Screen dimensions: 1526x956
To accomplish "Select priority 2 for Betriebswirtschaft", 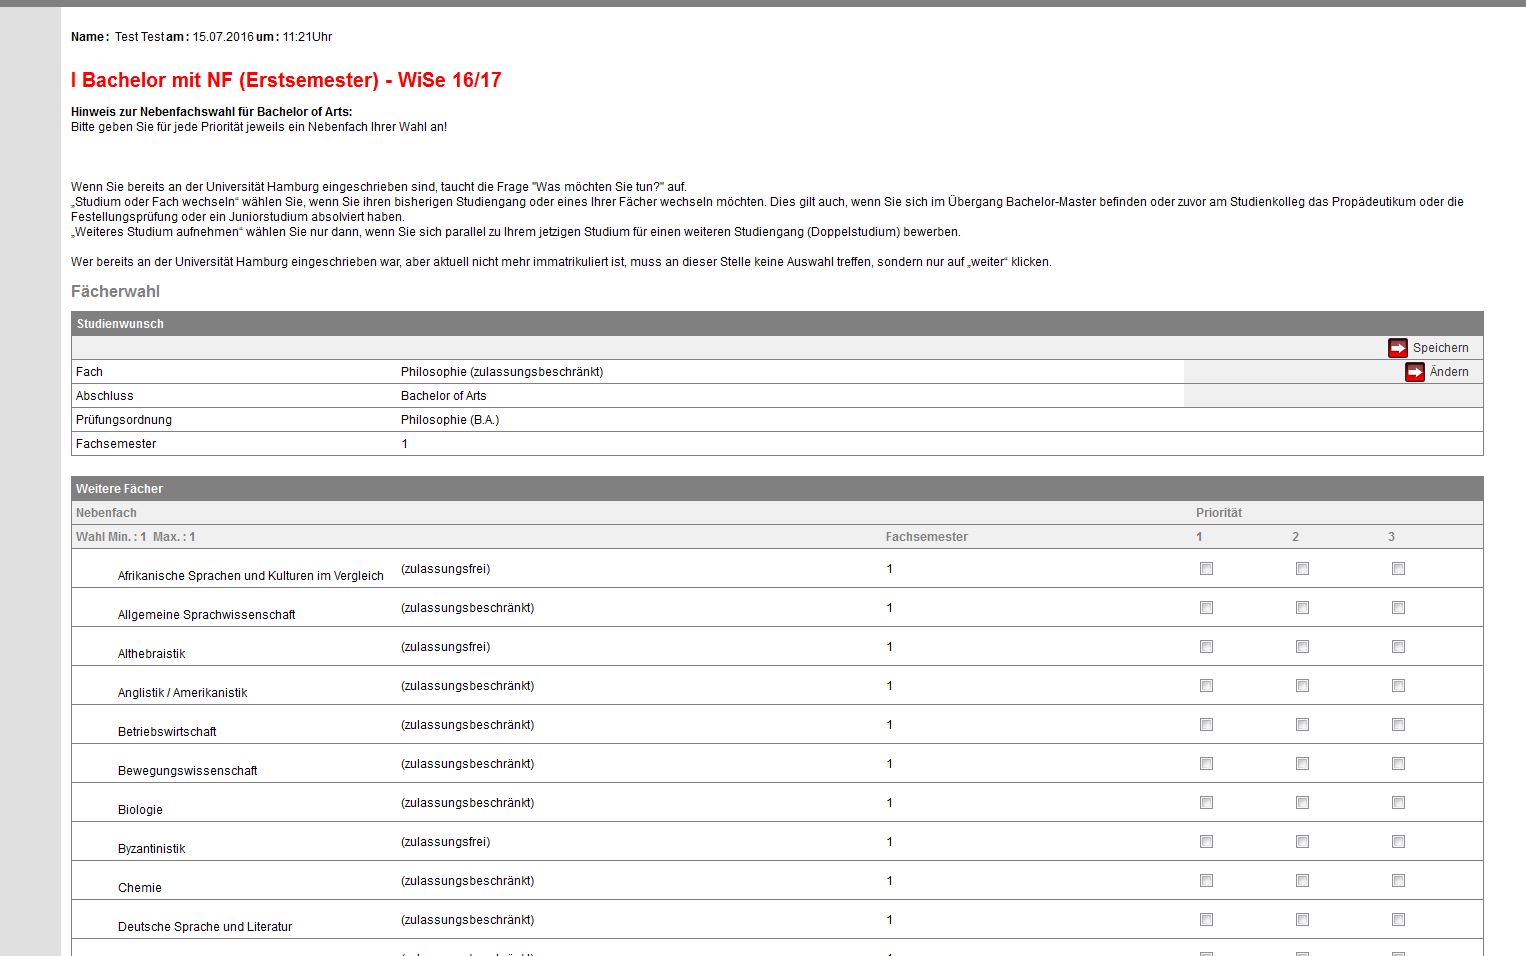I will [x=1302, y=725].
